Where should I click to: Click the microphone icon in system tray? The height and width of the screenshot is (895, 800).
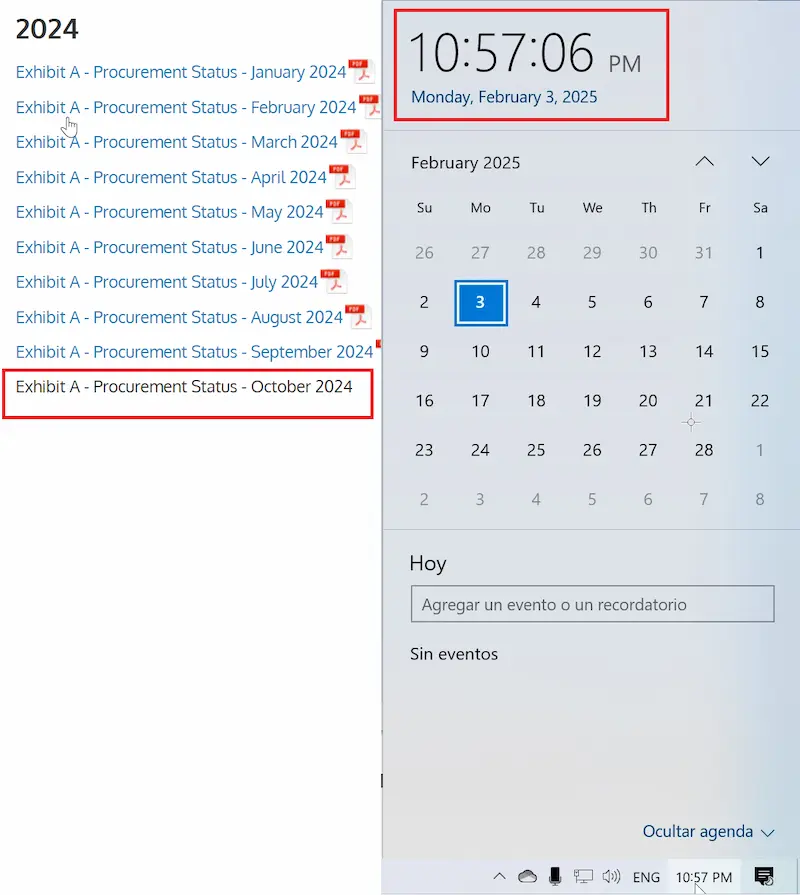pyautogui.click(x=555, y=876)
